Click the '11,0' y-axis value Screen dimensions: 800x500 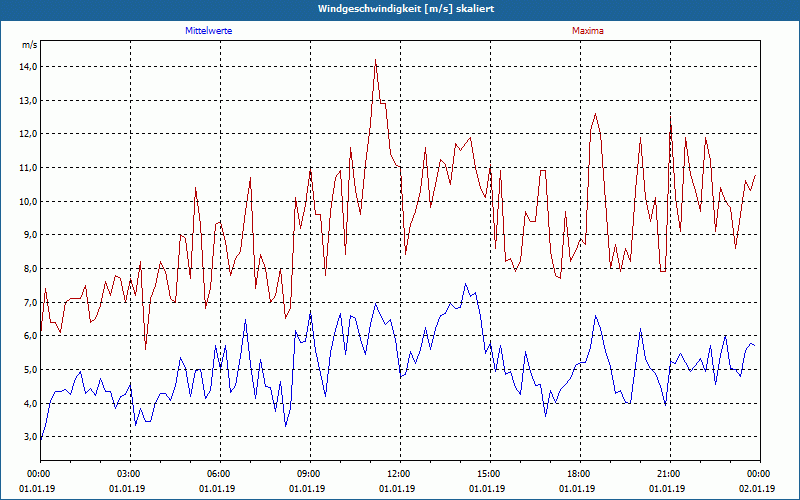pos(29,168)
